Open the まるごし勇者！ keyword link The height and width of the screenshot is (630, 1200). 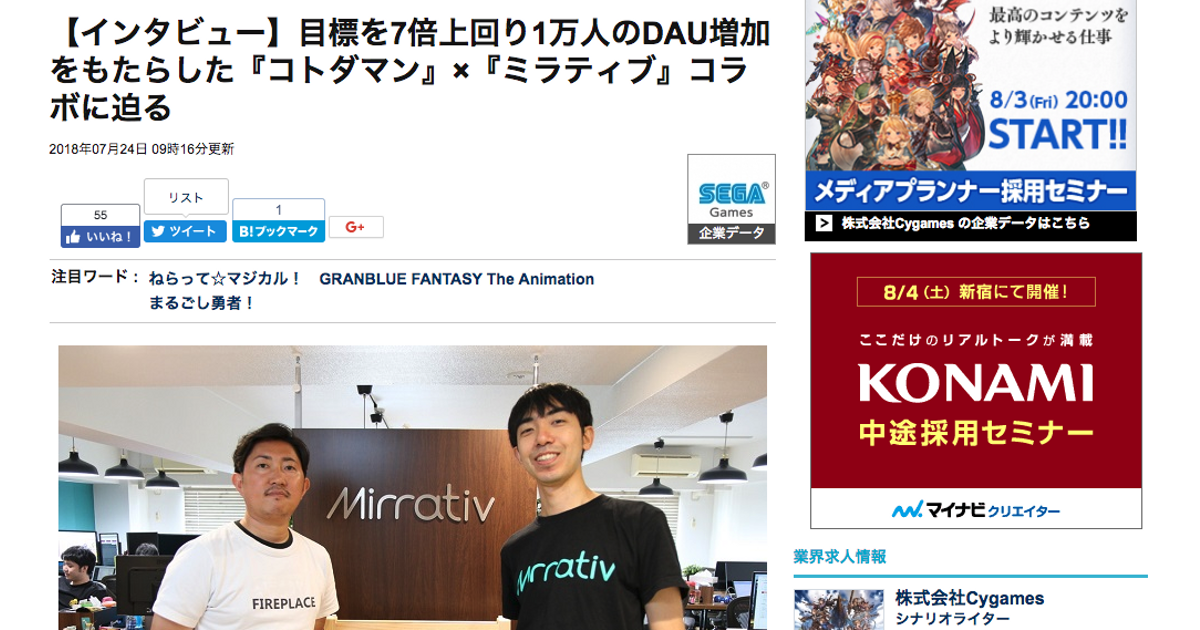coord(201,302)
